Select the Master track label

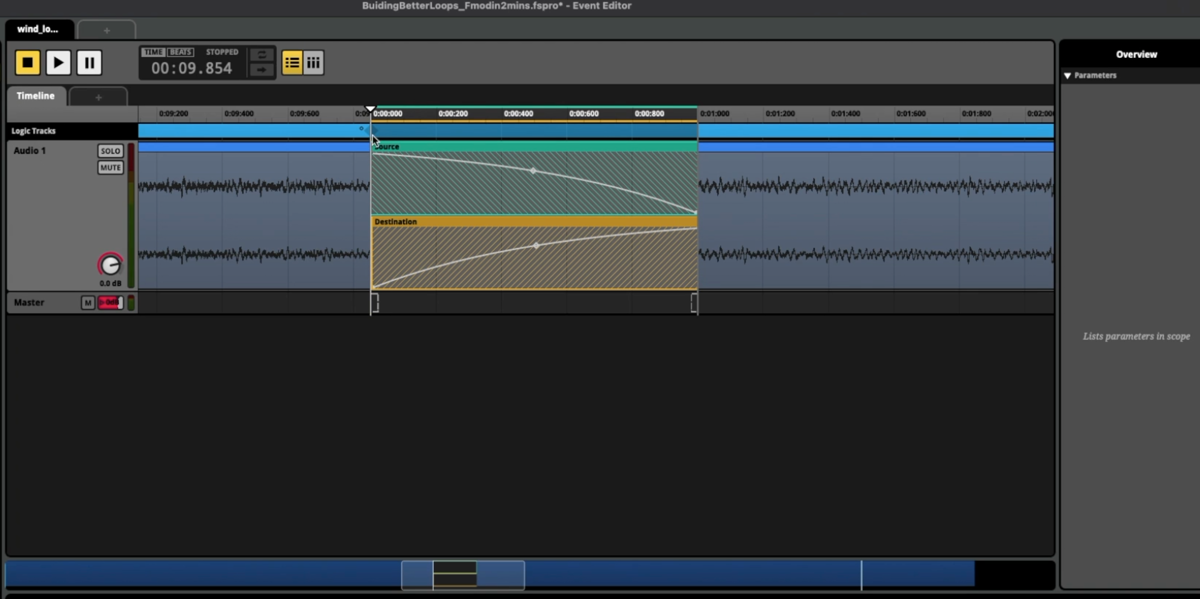coord(29,302)
